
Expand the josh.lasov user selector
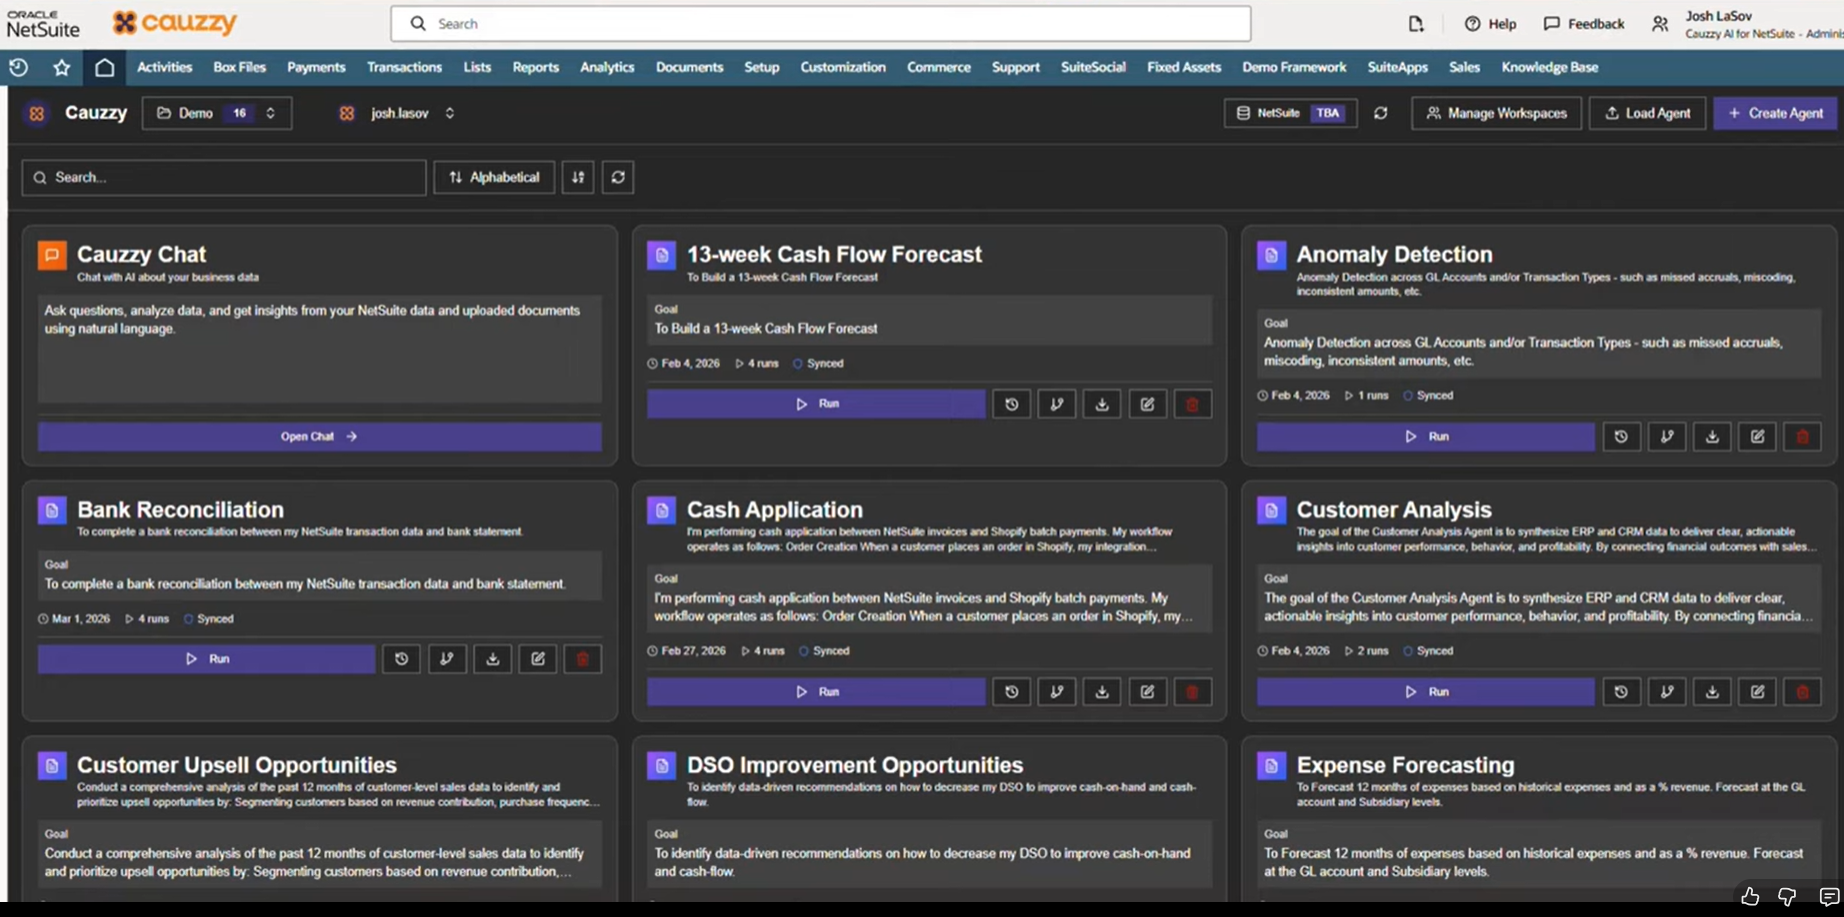point(398,113)
